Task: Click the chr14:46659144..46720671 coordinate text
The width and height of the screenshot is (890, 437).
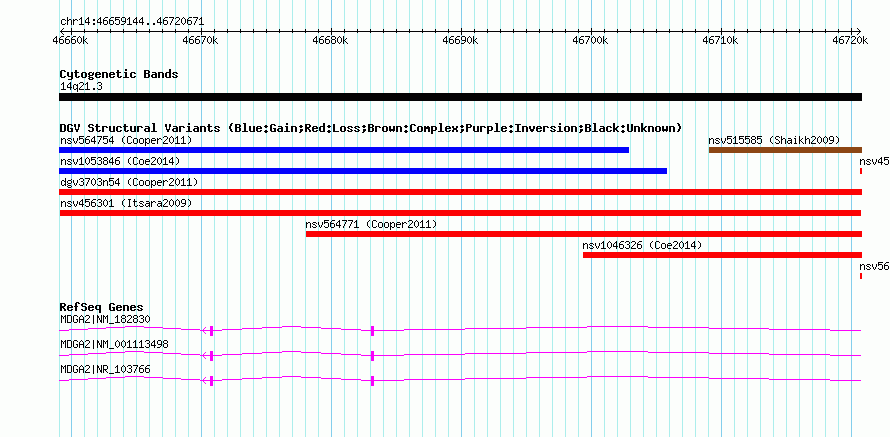Action: [x=132, y=22]
